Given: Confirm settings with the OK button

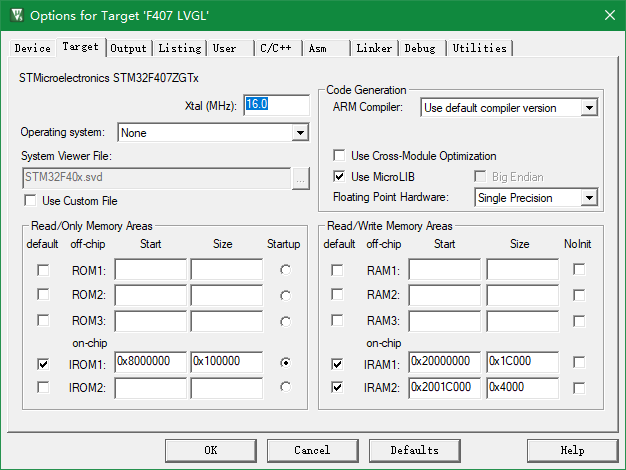Looking at the screenshot, I should [211, 451].
